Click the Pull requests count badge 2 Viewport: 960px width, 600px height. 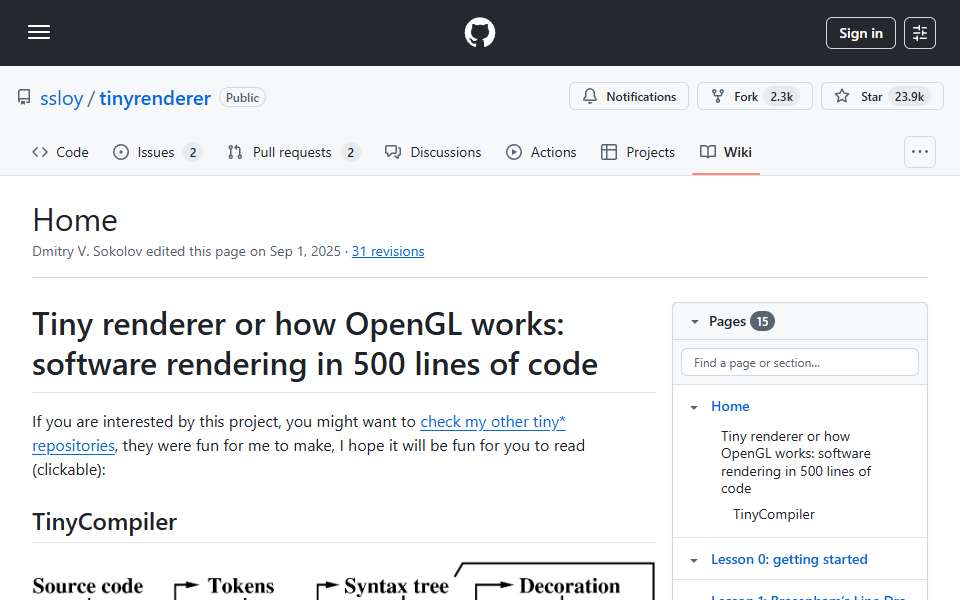(x=350, y=152)
